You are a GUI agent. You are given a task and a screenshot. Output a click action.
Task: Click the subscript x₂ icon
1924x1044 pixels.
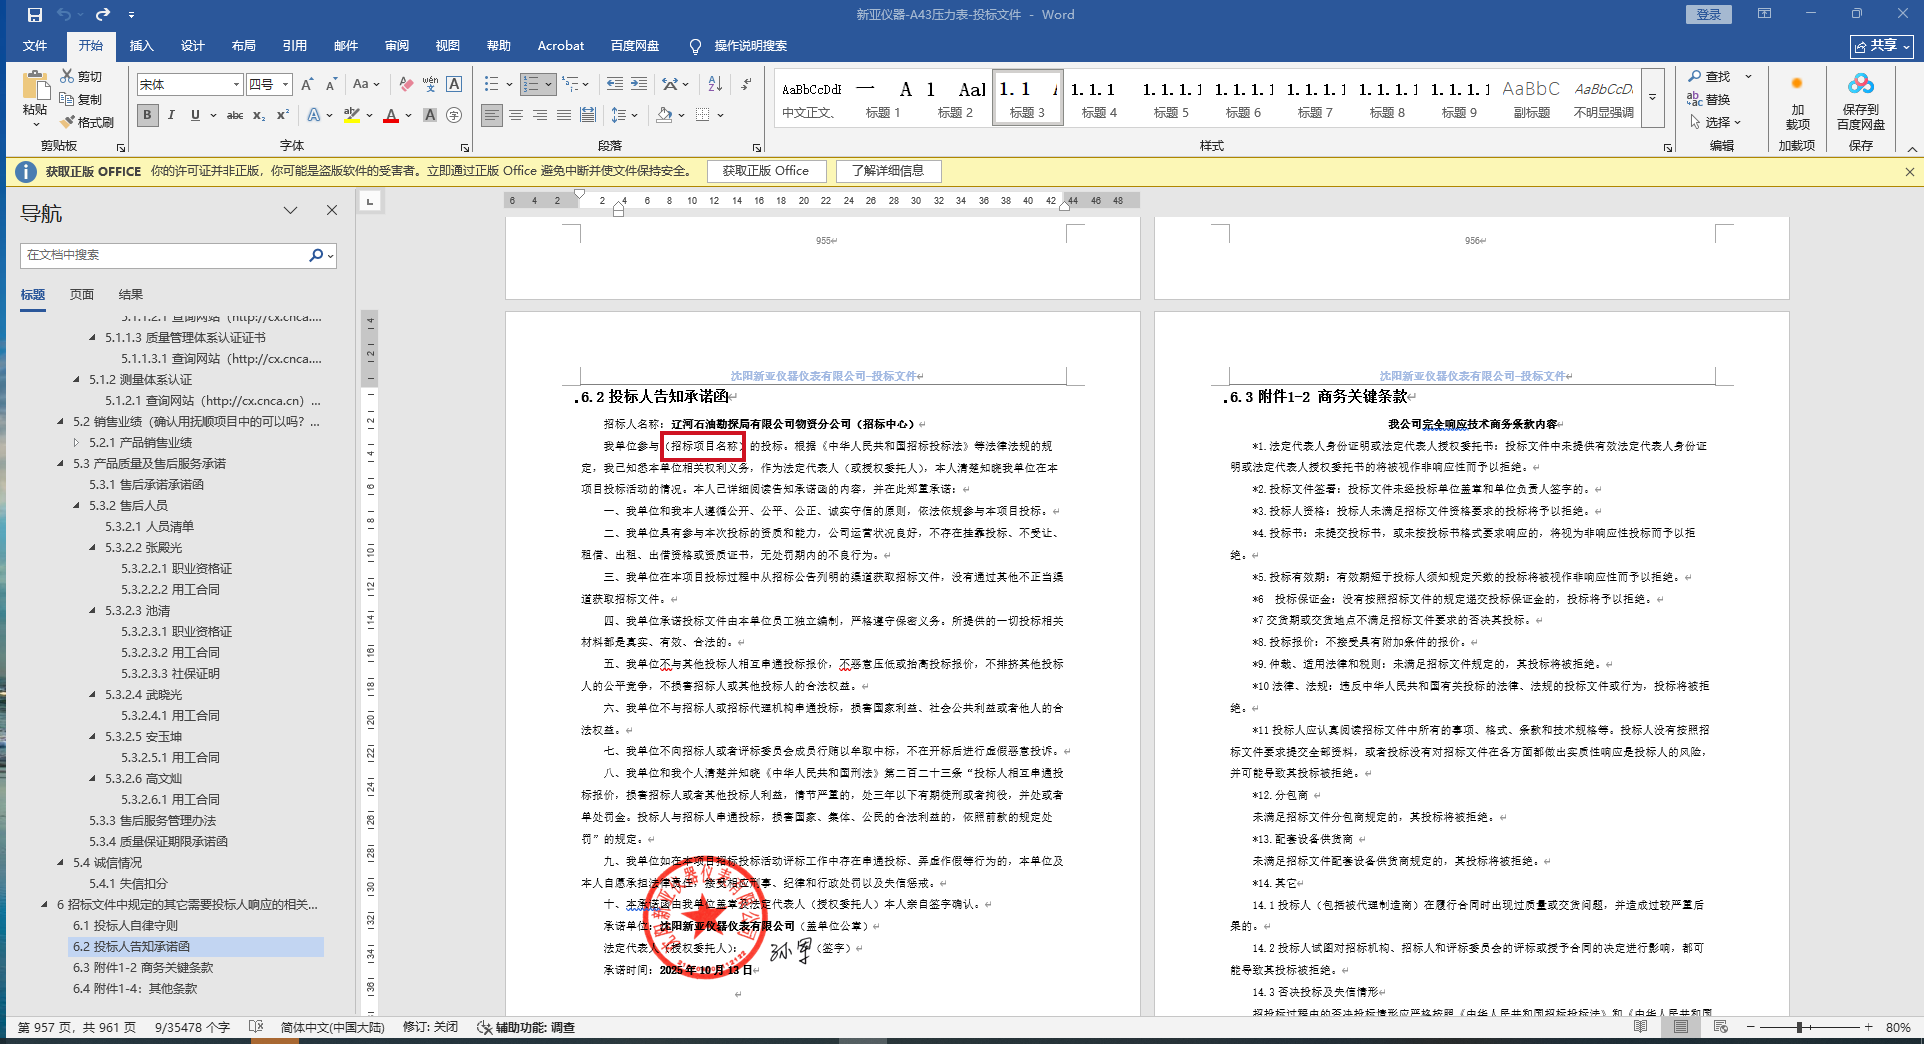(x=259, y=115)
